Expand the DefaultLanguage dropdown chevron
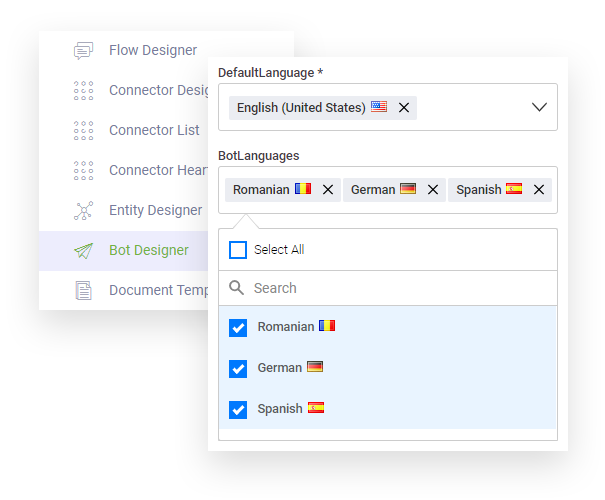Viewport: 605px width, 500px height. pos(539,107)
